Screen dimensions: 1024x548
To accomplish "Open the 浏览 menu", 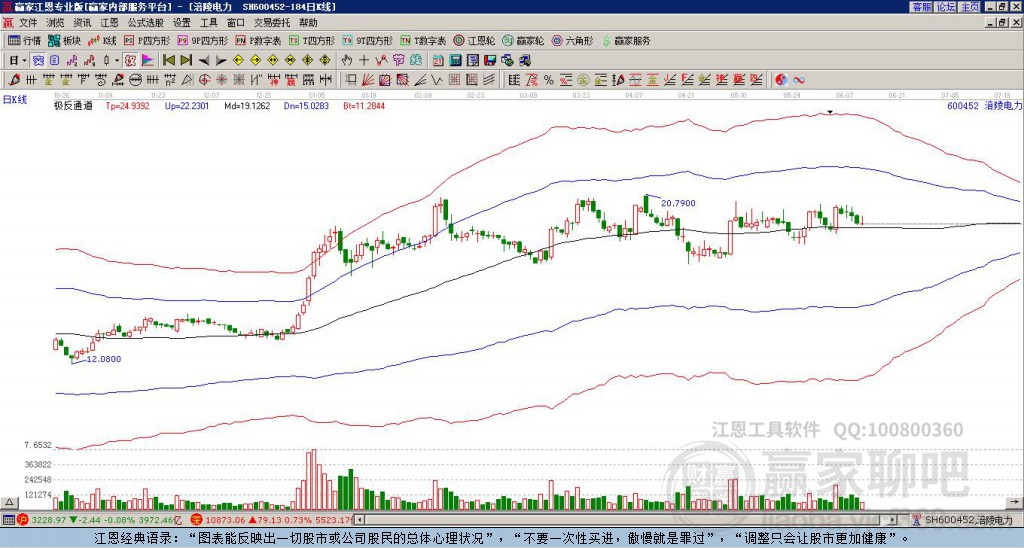I will tap(55, 23).
